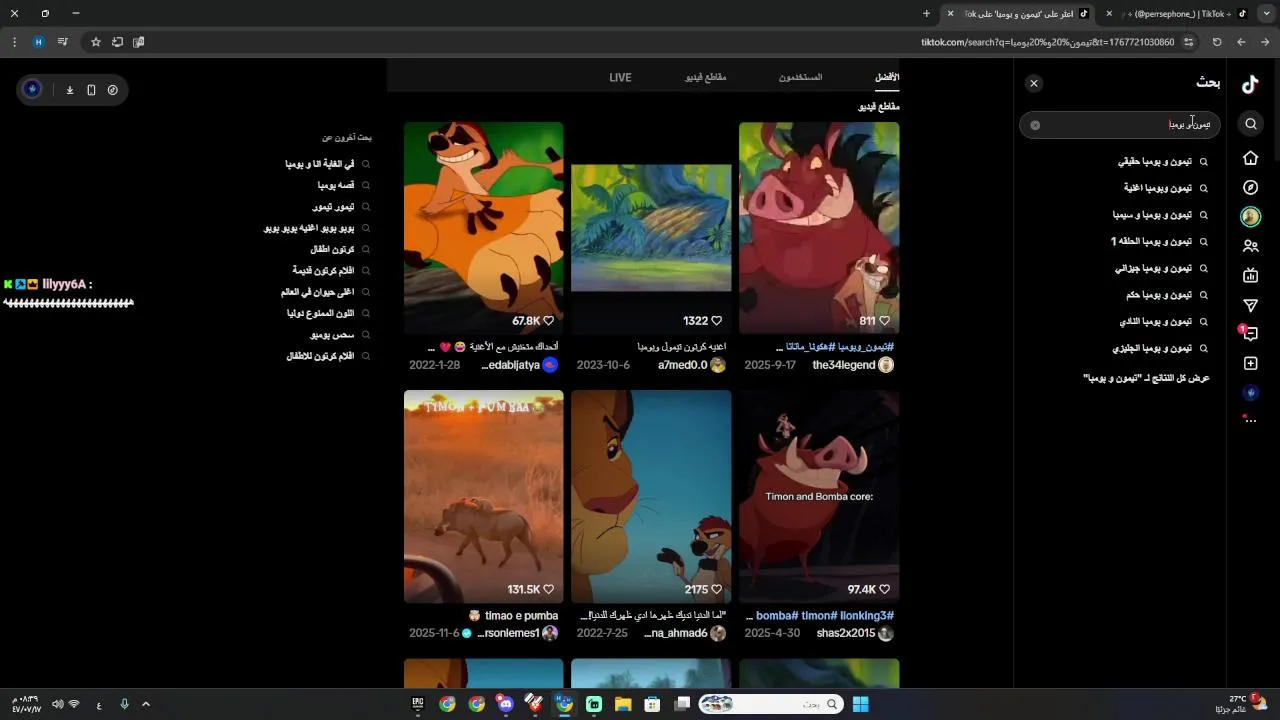Viewport: 1280px width, 720px height.
Task: Open the Explore compass icon
Action: click(1250, 188)
